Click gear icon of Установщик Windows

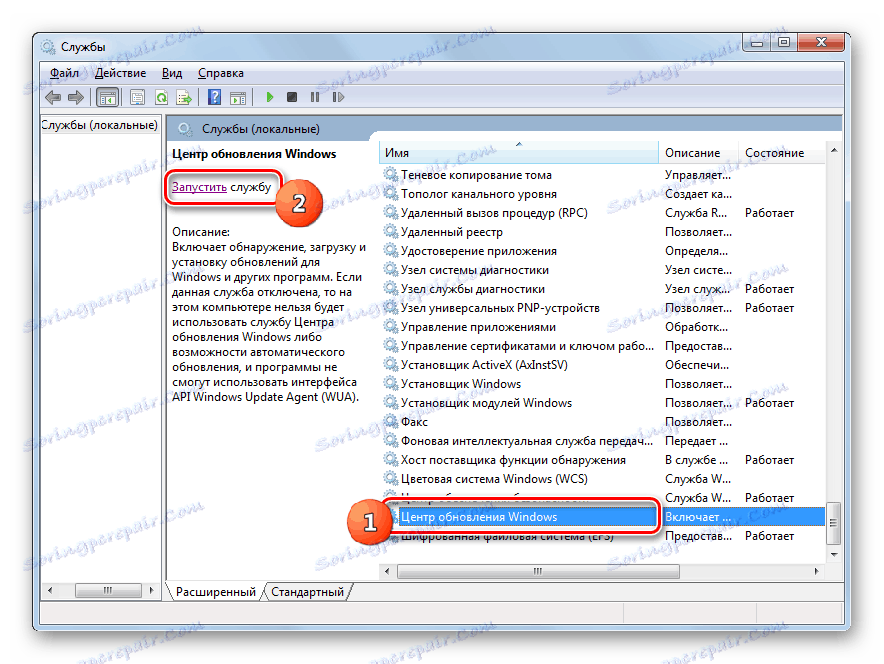(391, 383)
